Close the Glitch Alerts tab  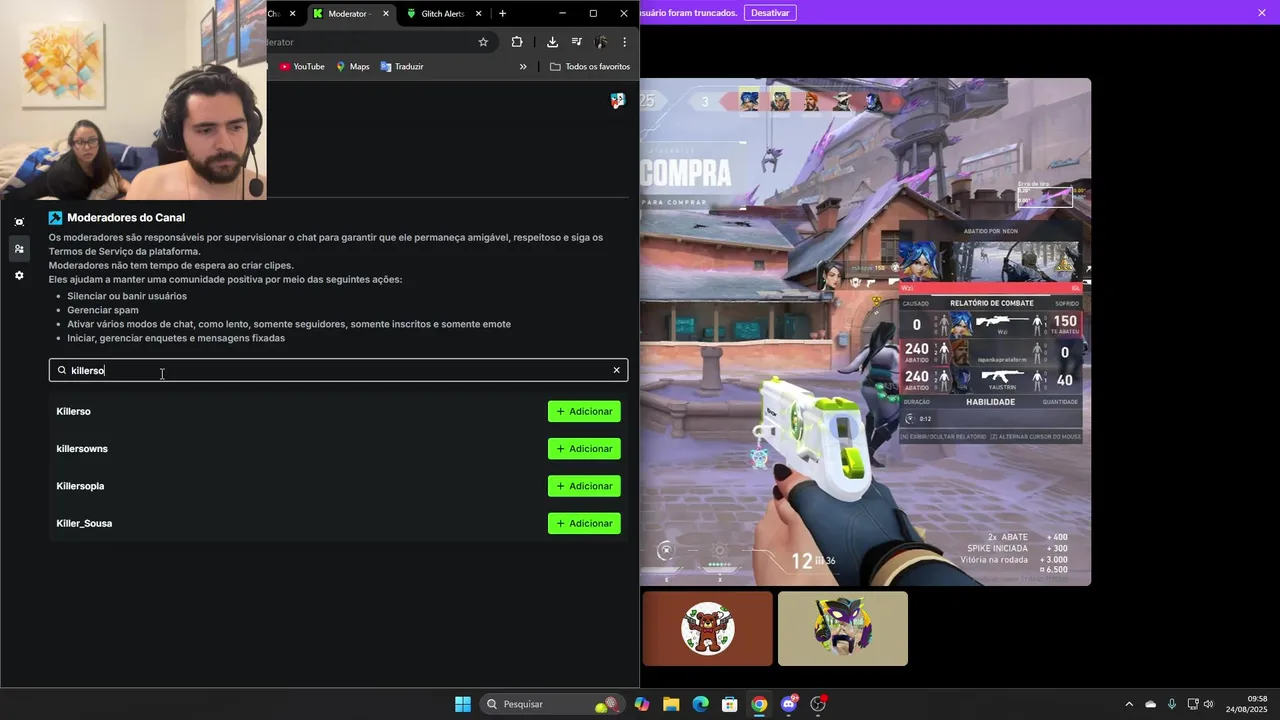478,14
